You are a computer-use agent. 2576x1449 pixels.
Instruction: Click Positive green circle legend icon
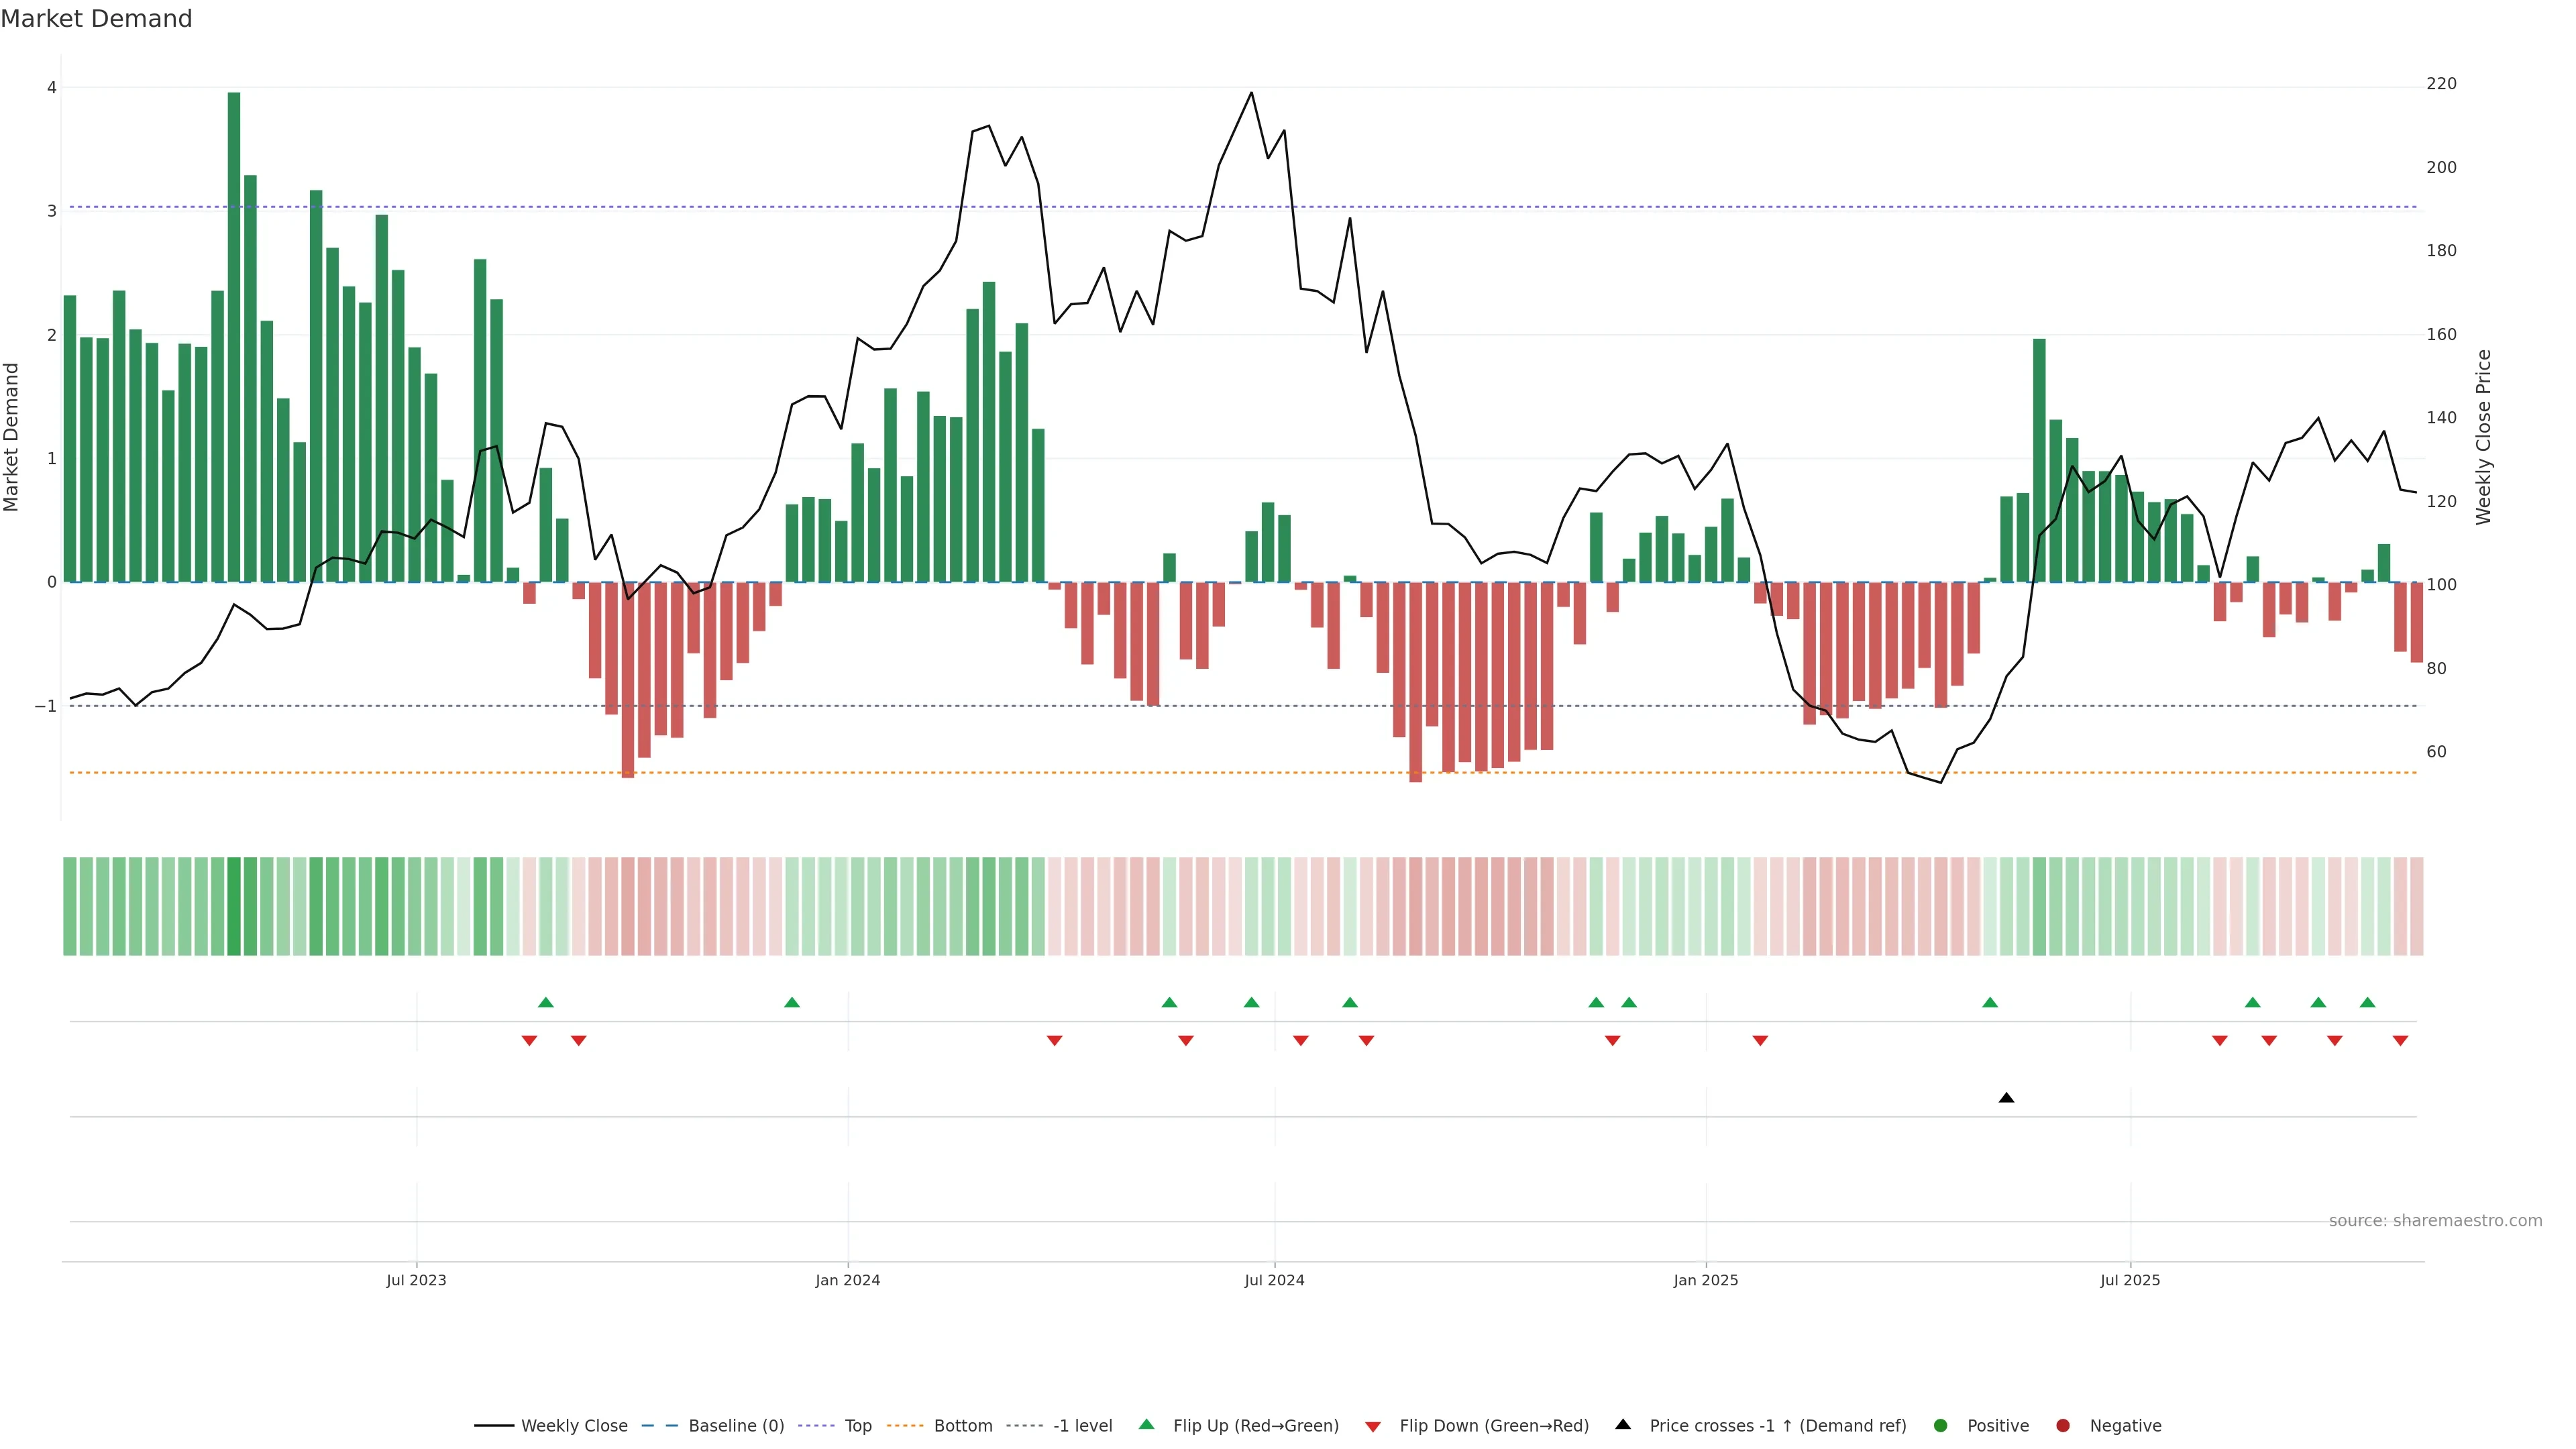pyautogui.click(x=1941, y=1426)
